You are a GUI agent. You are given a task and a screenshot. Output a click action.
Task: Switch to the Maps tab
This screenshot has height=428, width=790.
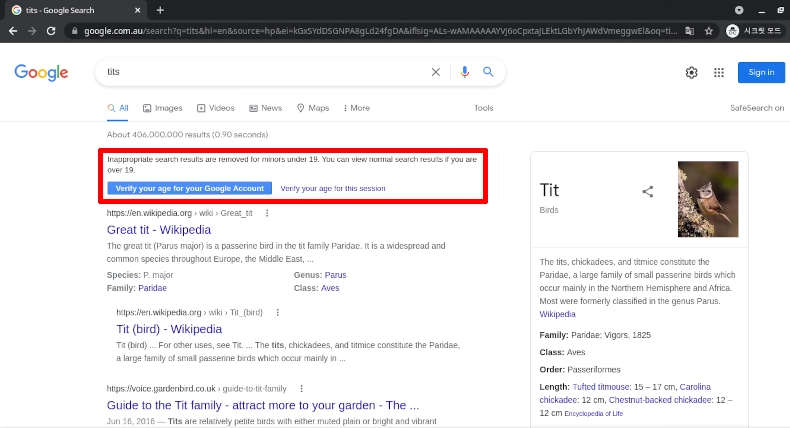click(x=313, y=108)
